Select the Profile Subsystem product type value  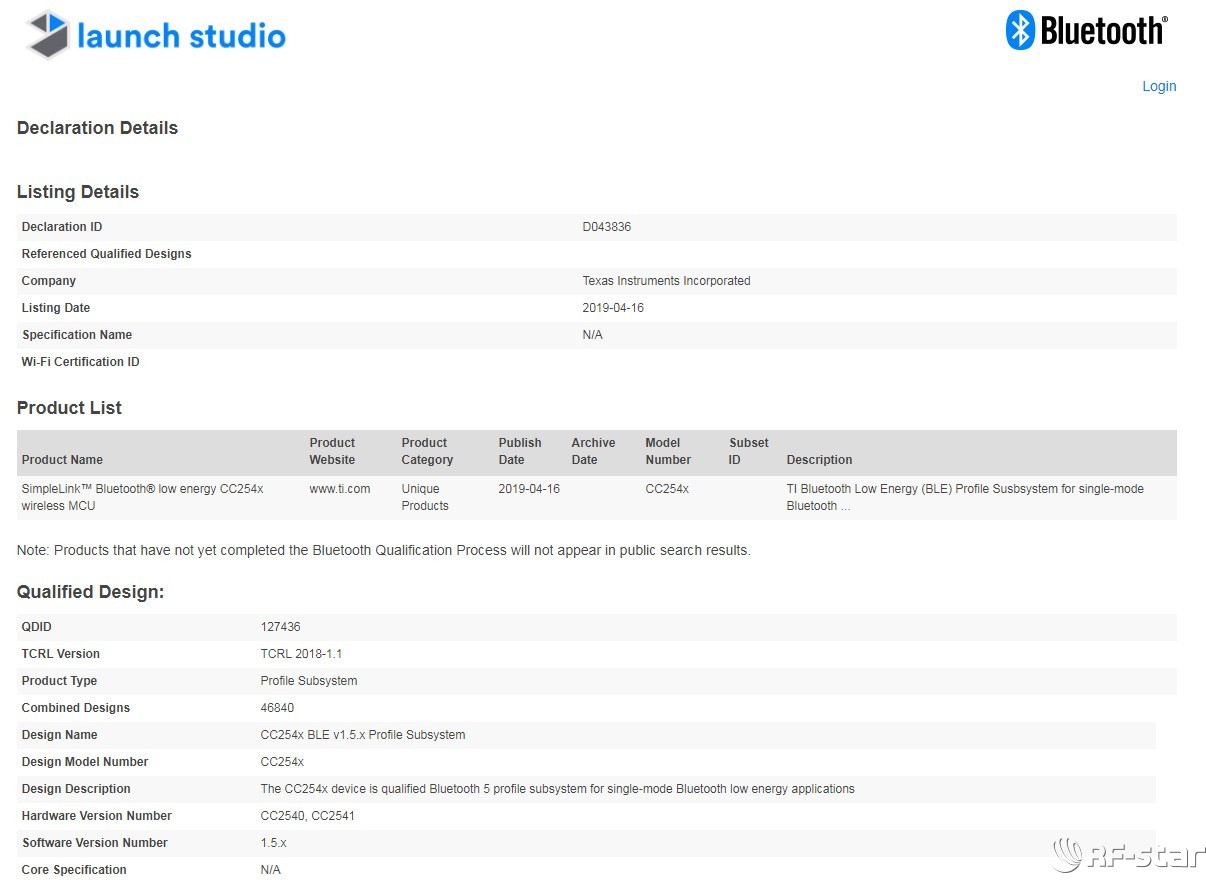click(x=309, y=681)
